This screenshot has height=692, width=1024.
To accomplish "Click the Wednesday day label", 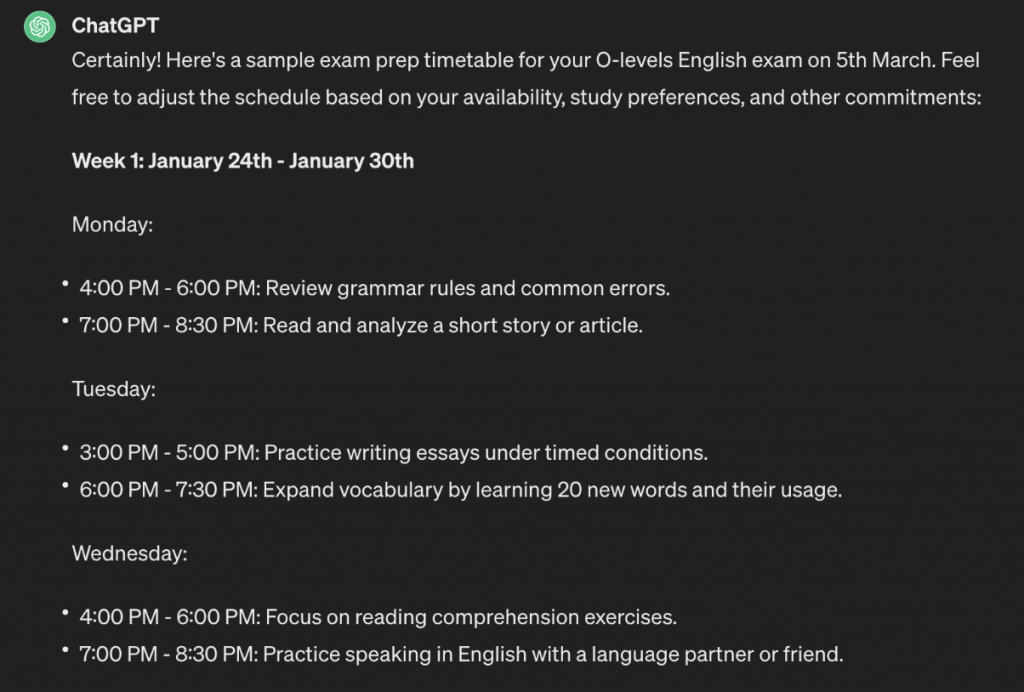I will [x=129, y=552].
